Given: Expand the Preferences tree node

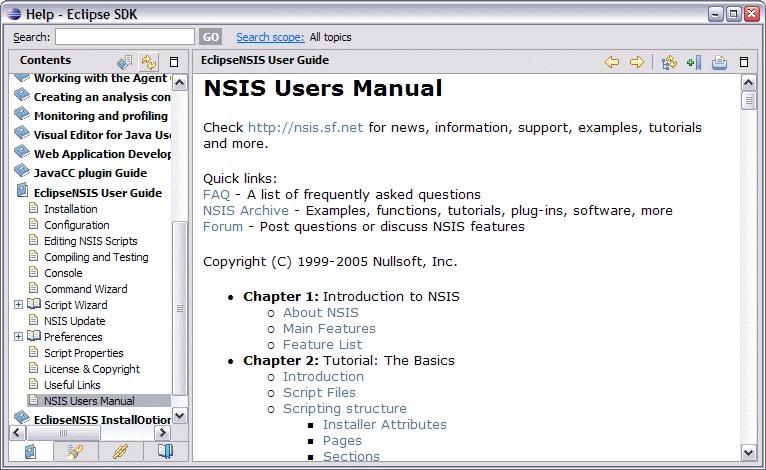Looking at the screenshot, I should [18, 337].
